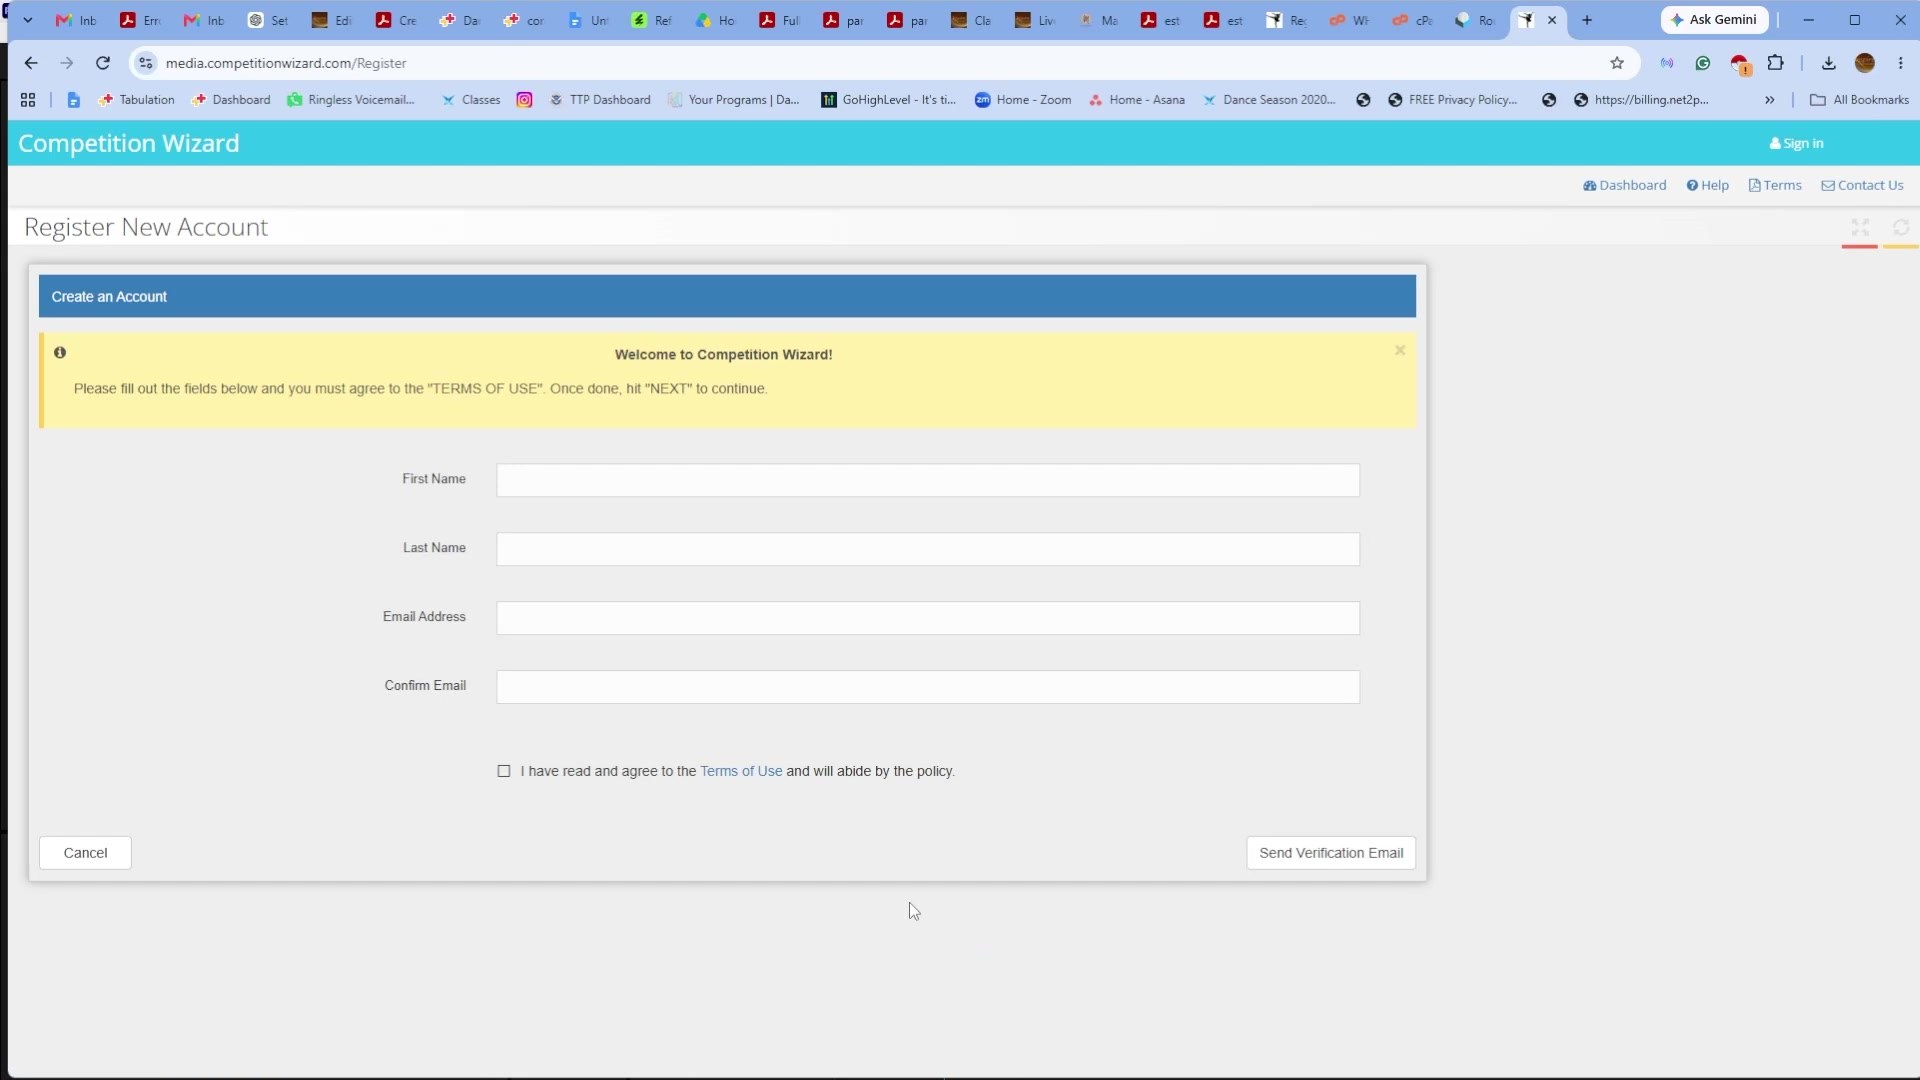This screenshot has height=1080, width=1920.
Task: Open the Home - Asana bookmark
Action: [1137, 100]
